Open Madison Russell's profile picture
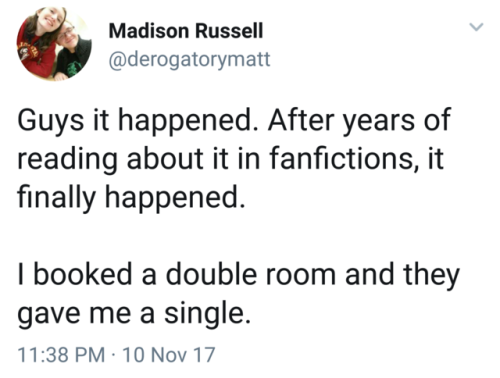 pyautogui.click(x=54, y=44)
